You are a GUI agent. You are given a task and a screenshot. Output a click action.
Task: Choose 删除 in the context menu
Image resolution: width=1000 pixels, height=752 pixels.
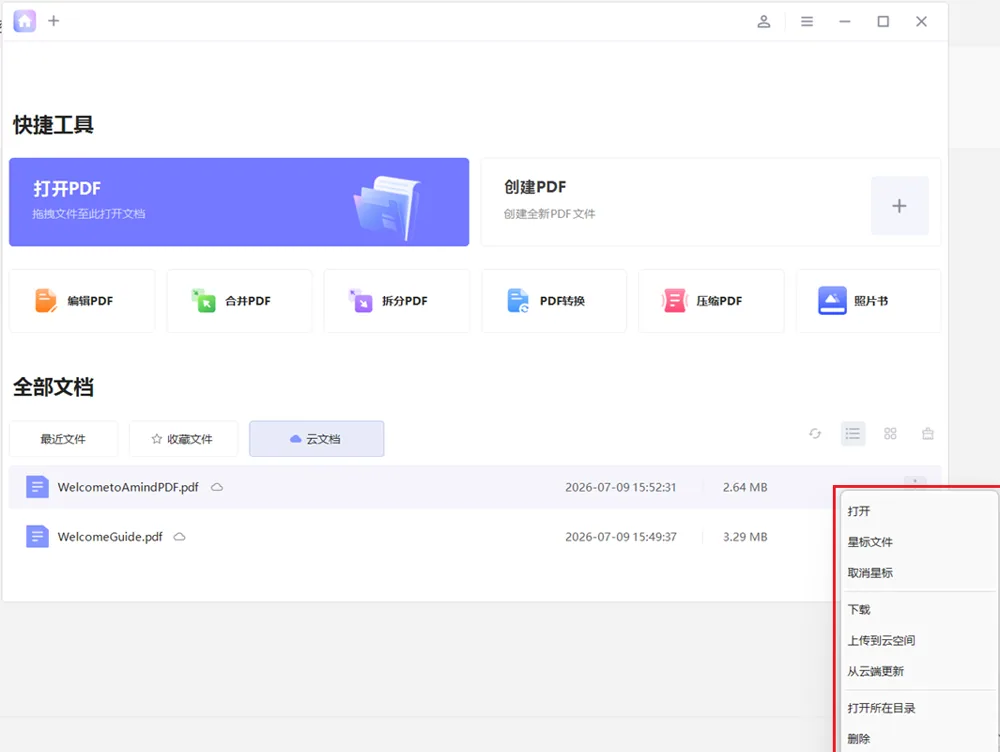click(918, 739)
